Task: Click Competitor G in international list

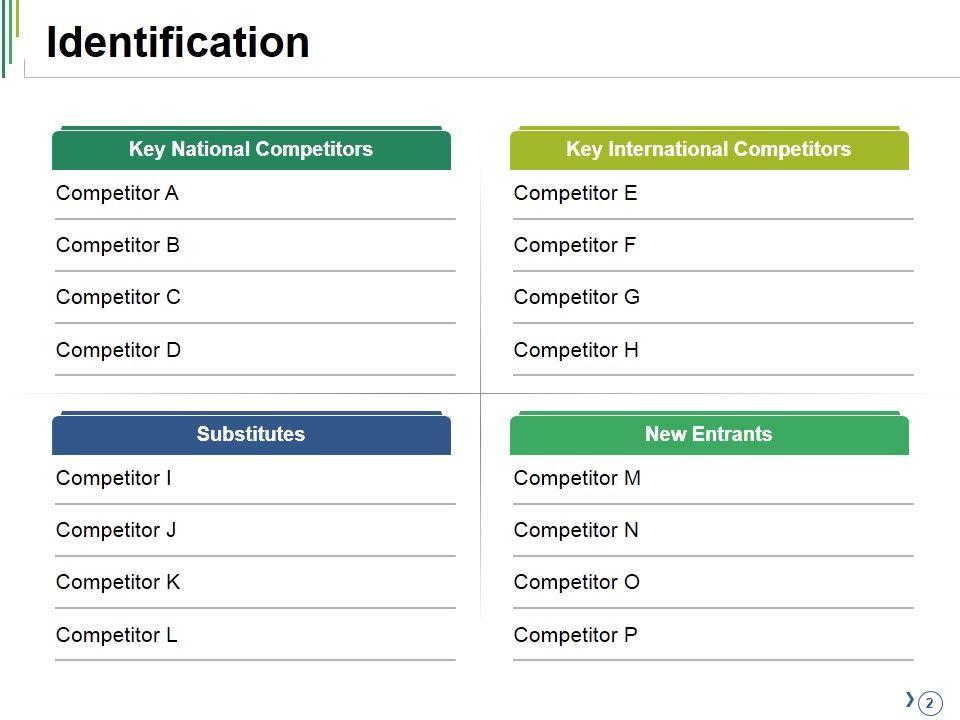Action: point(576,298)
